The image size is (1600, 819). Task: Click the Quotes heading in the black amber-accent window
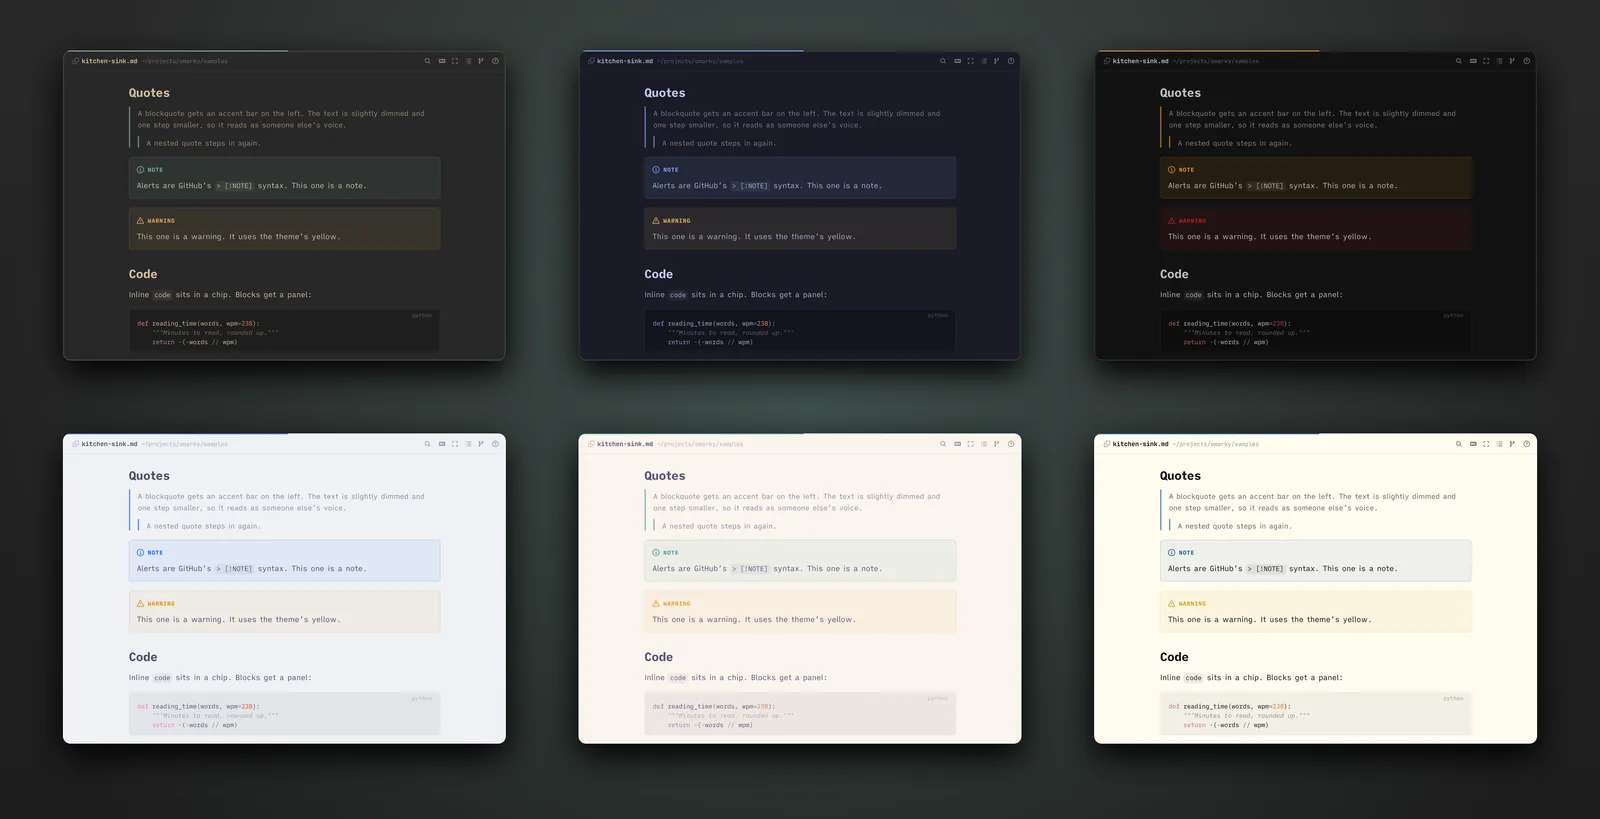pos(1180,93)
